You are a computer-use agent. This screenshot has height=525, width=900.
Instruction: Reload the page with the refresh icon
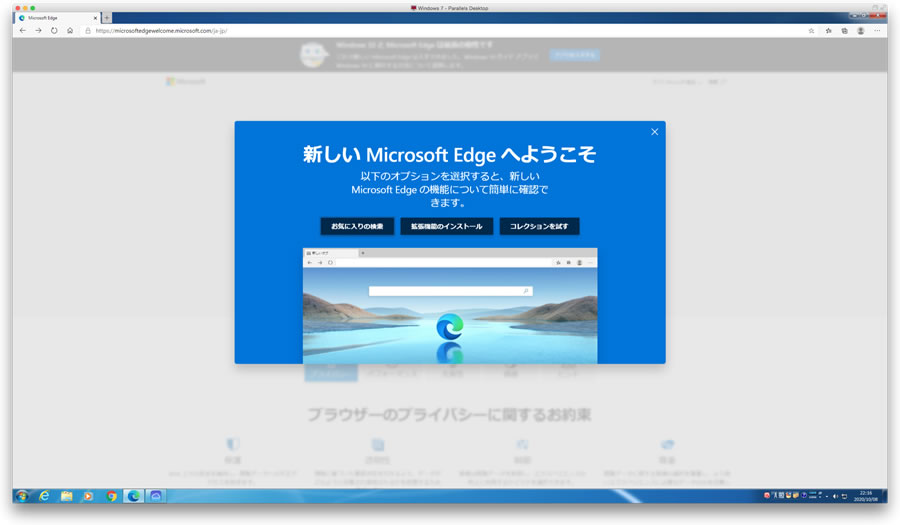[x=54, y=30]
